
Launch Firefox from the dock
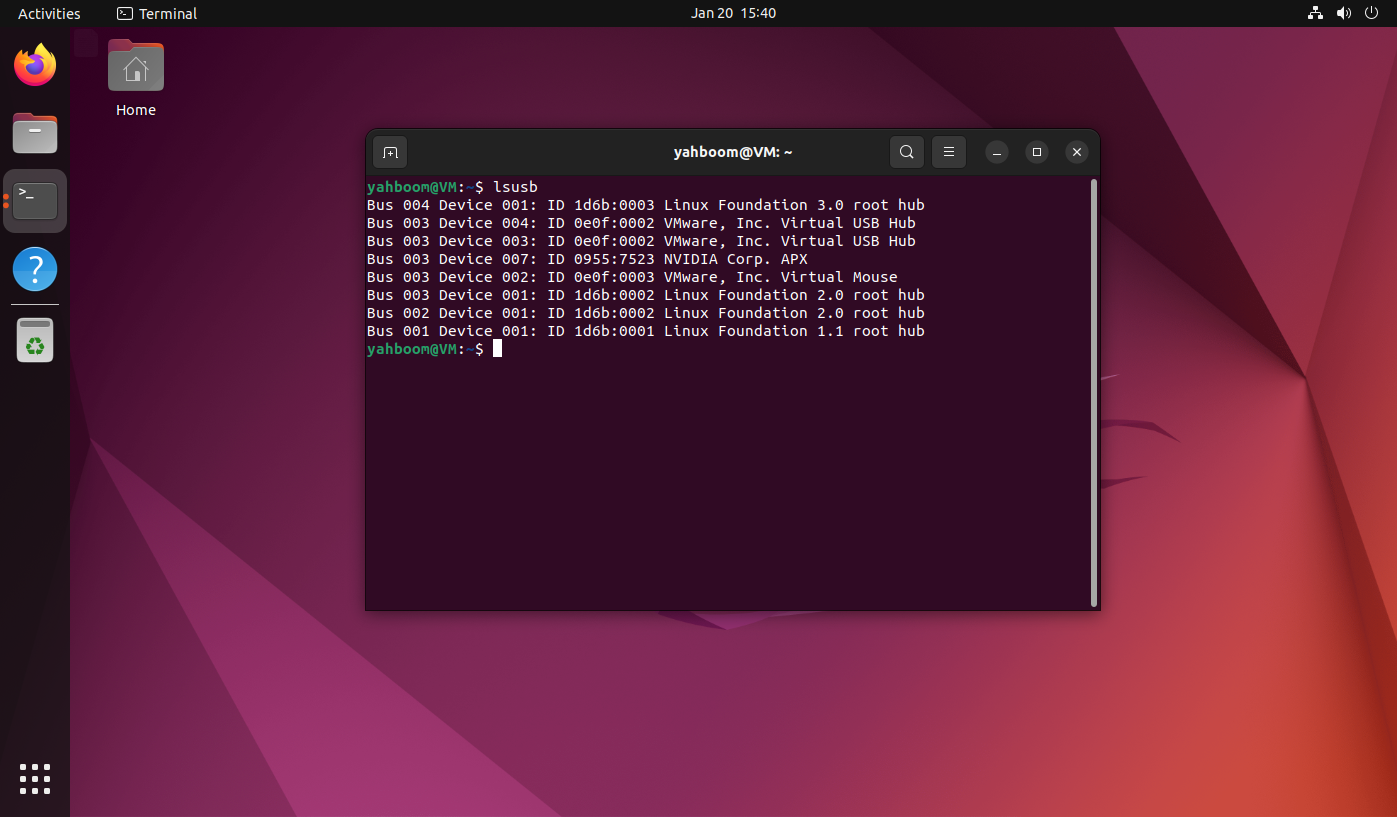click(x=34, y=64)
